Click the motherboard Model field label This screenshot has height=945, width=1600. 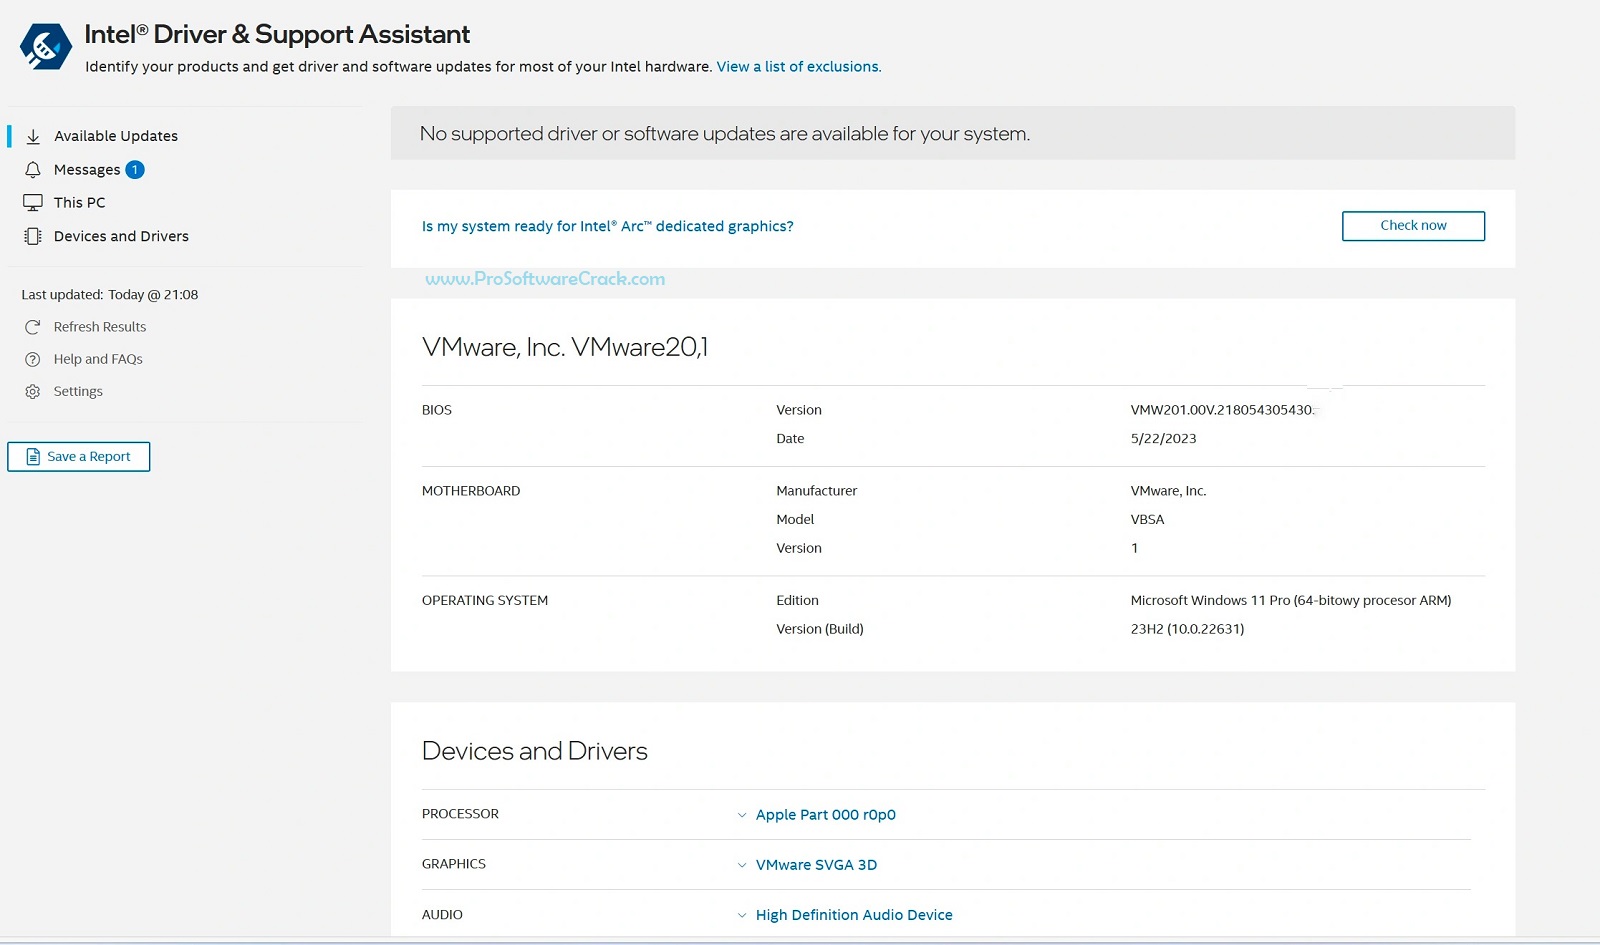[795, 520]
